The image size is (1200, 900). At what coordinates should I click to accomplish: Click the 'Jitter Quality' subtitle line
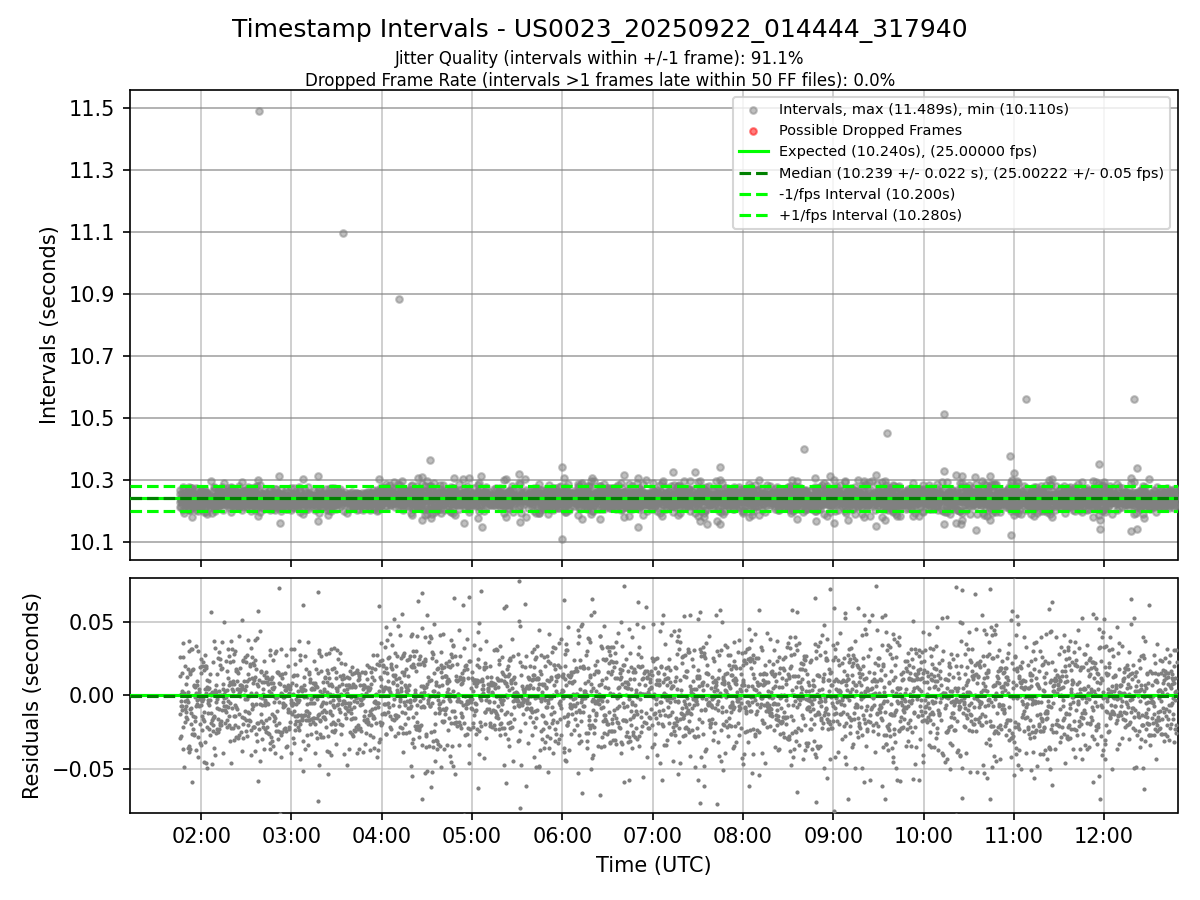click(599, 58)
